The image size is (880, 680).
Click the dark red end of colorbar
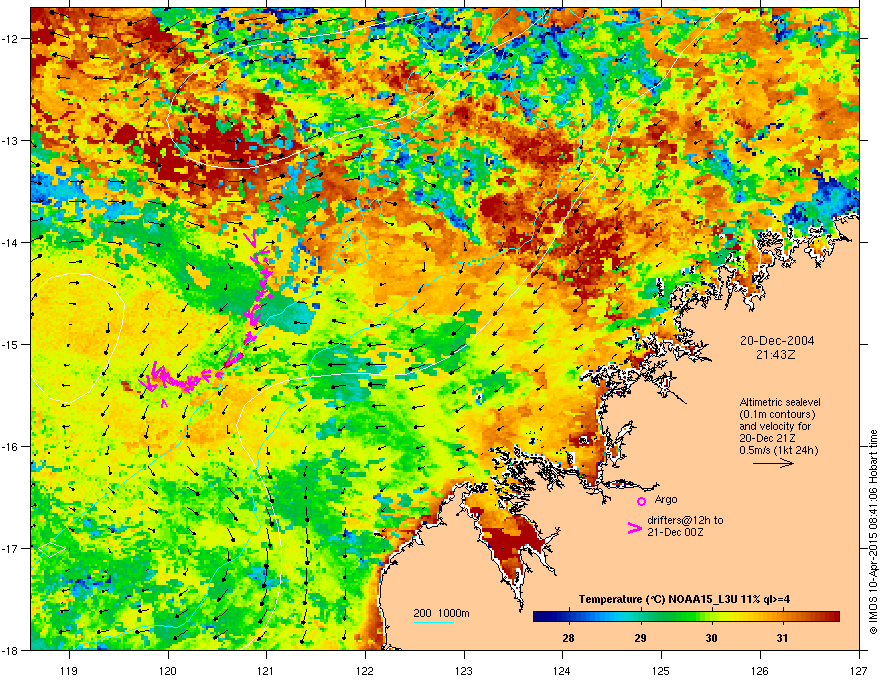[x=834, y=617]
